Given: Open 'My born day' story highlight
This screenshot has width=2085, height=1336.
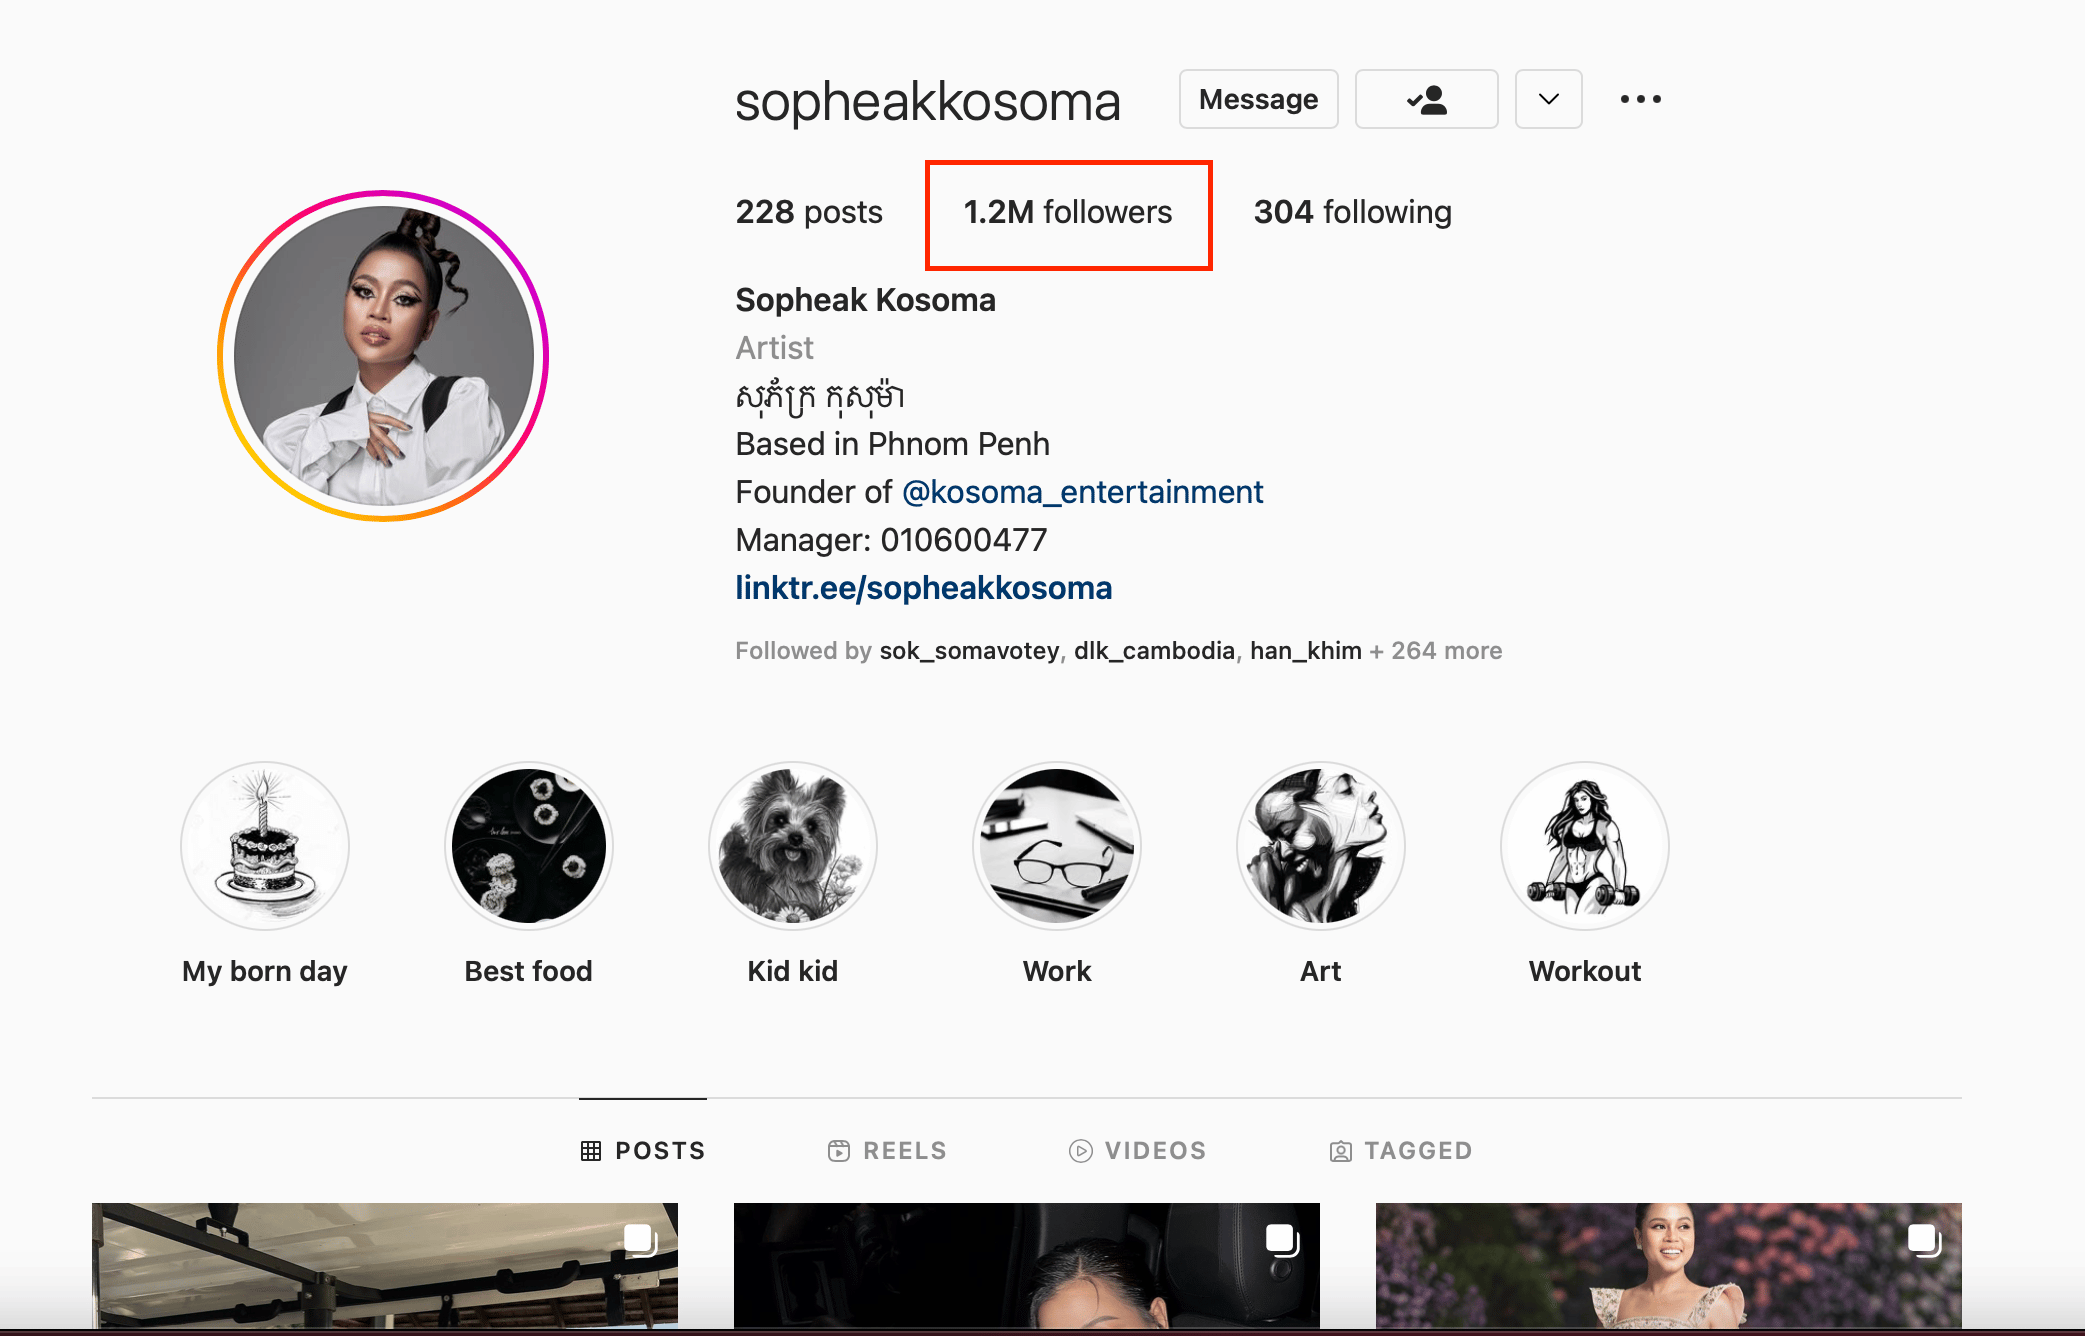Looking at the screenshot, I should pyautogui.click(x=265, y=846).
